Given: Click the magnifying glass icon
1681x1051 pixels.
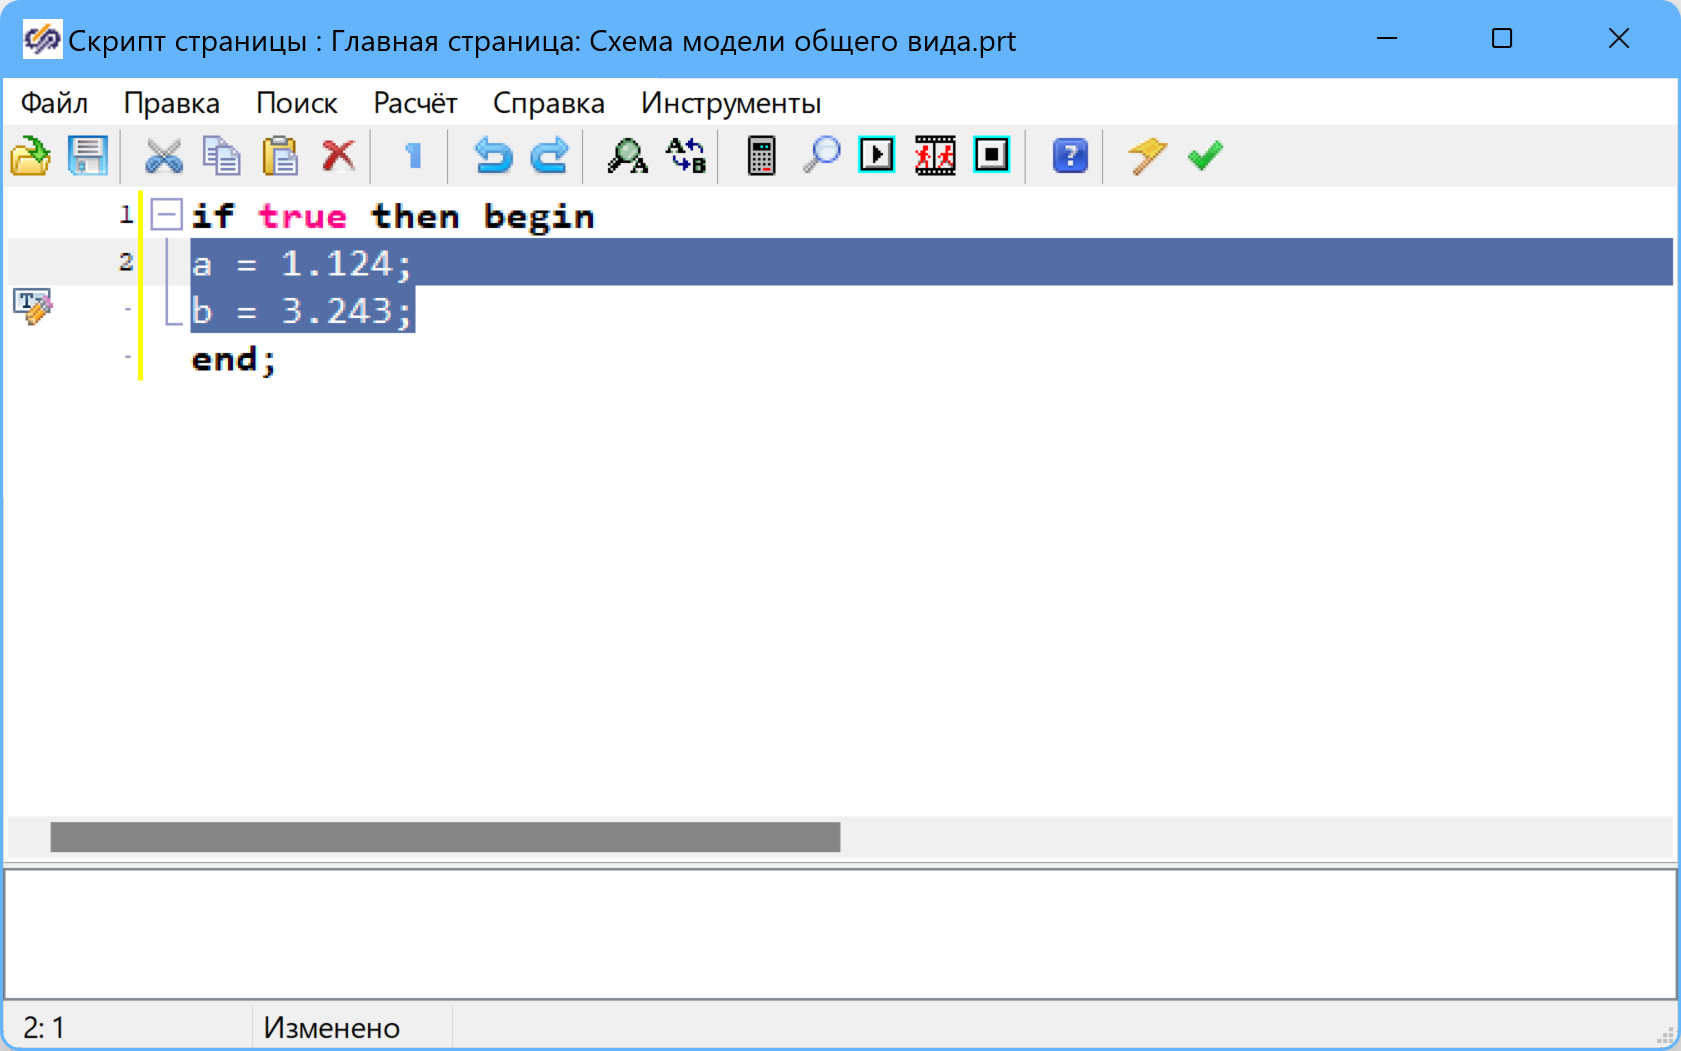Looking at the screenshot, I should point(821,156).
